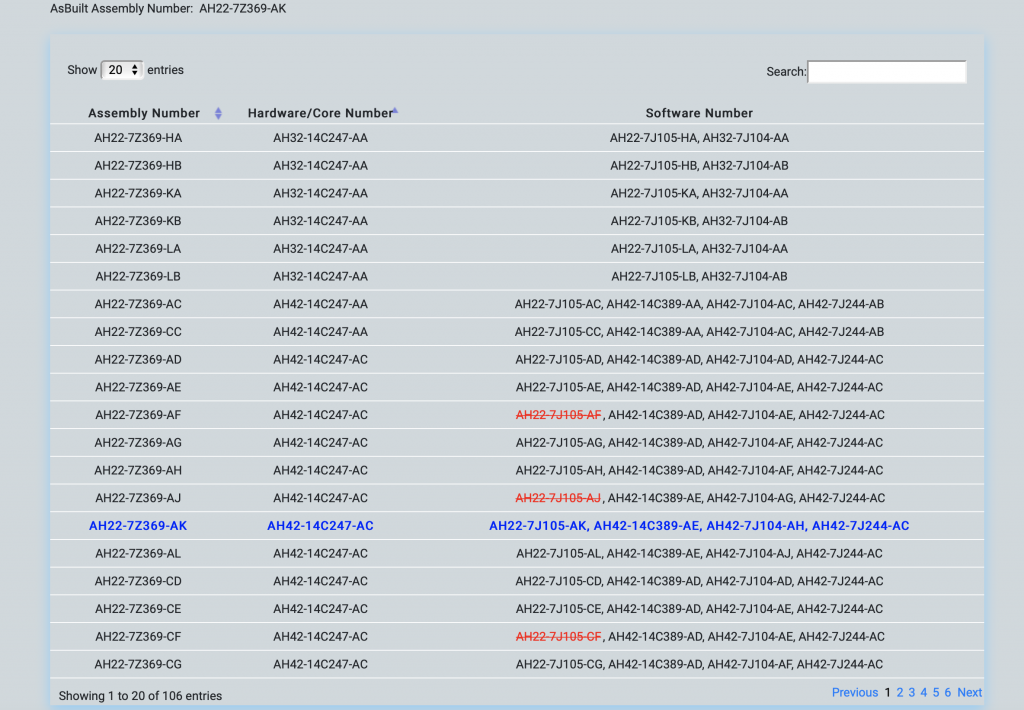Select assembly AH22-7Z369-AG cell
This screenshot has height=710, width=1024.
click(138, 443)
